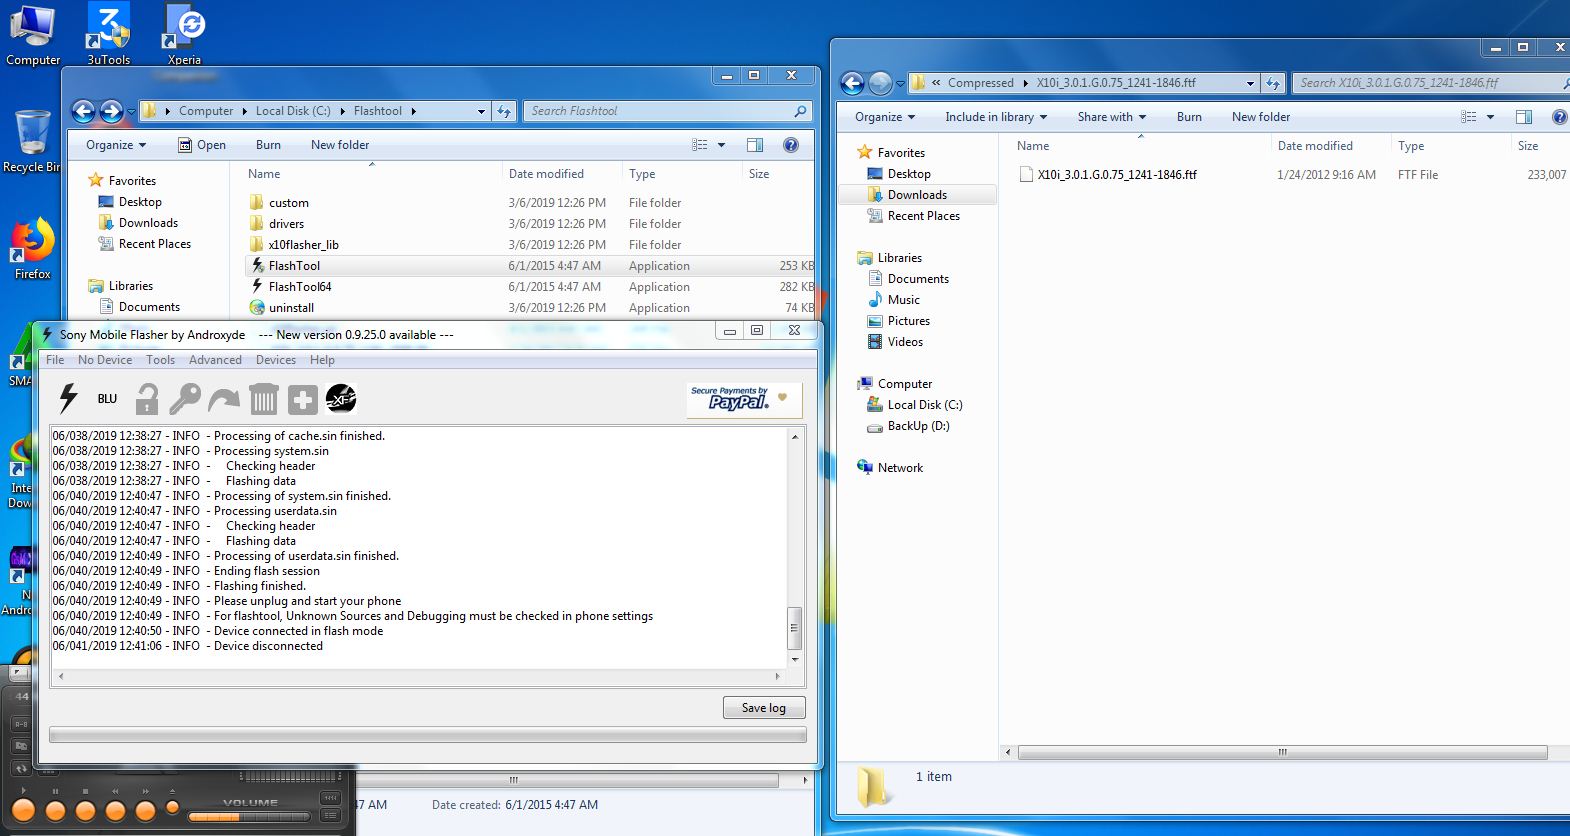Click back arrow in Flashtool explorer window
This screenshot has width=1570, height=836.
tap(84, 111)
